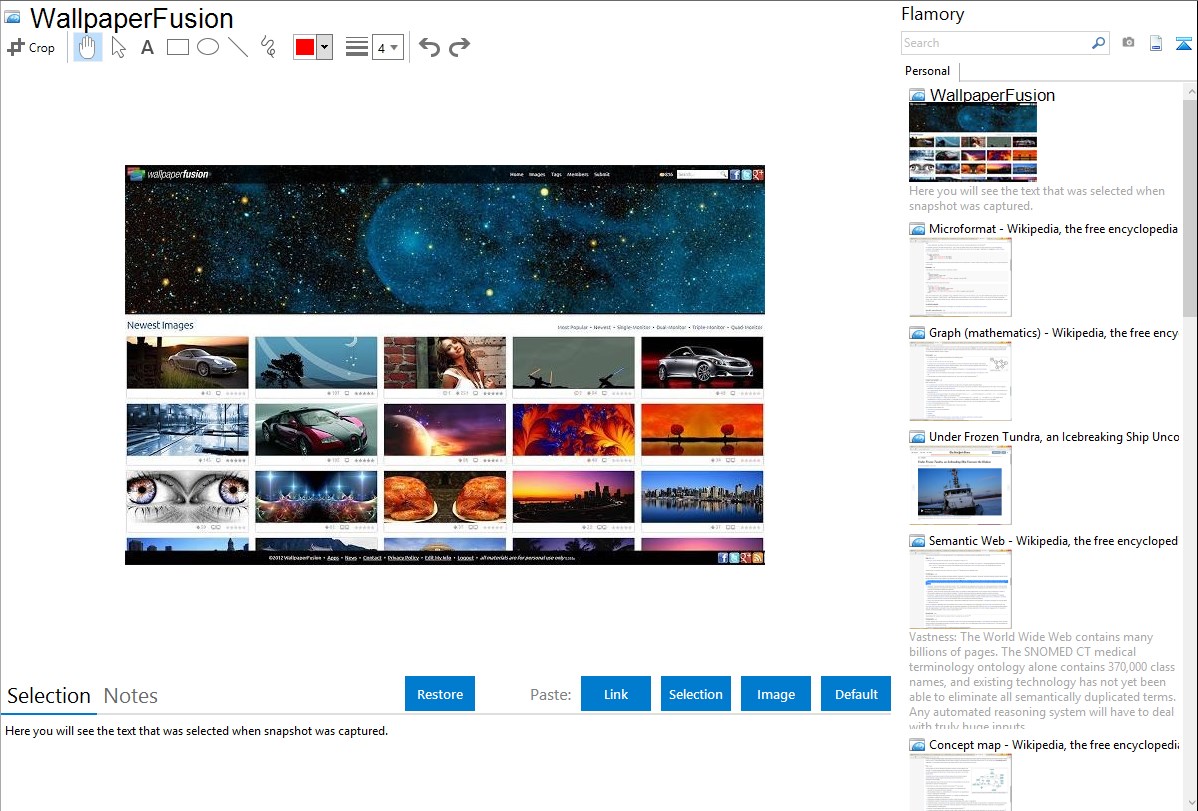The image size is (1198, 811).
Task: Open the WallpaperFusion snapshot thumbnail in sidebar
Action: click(973, 142)
